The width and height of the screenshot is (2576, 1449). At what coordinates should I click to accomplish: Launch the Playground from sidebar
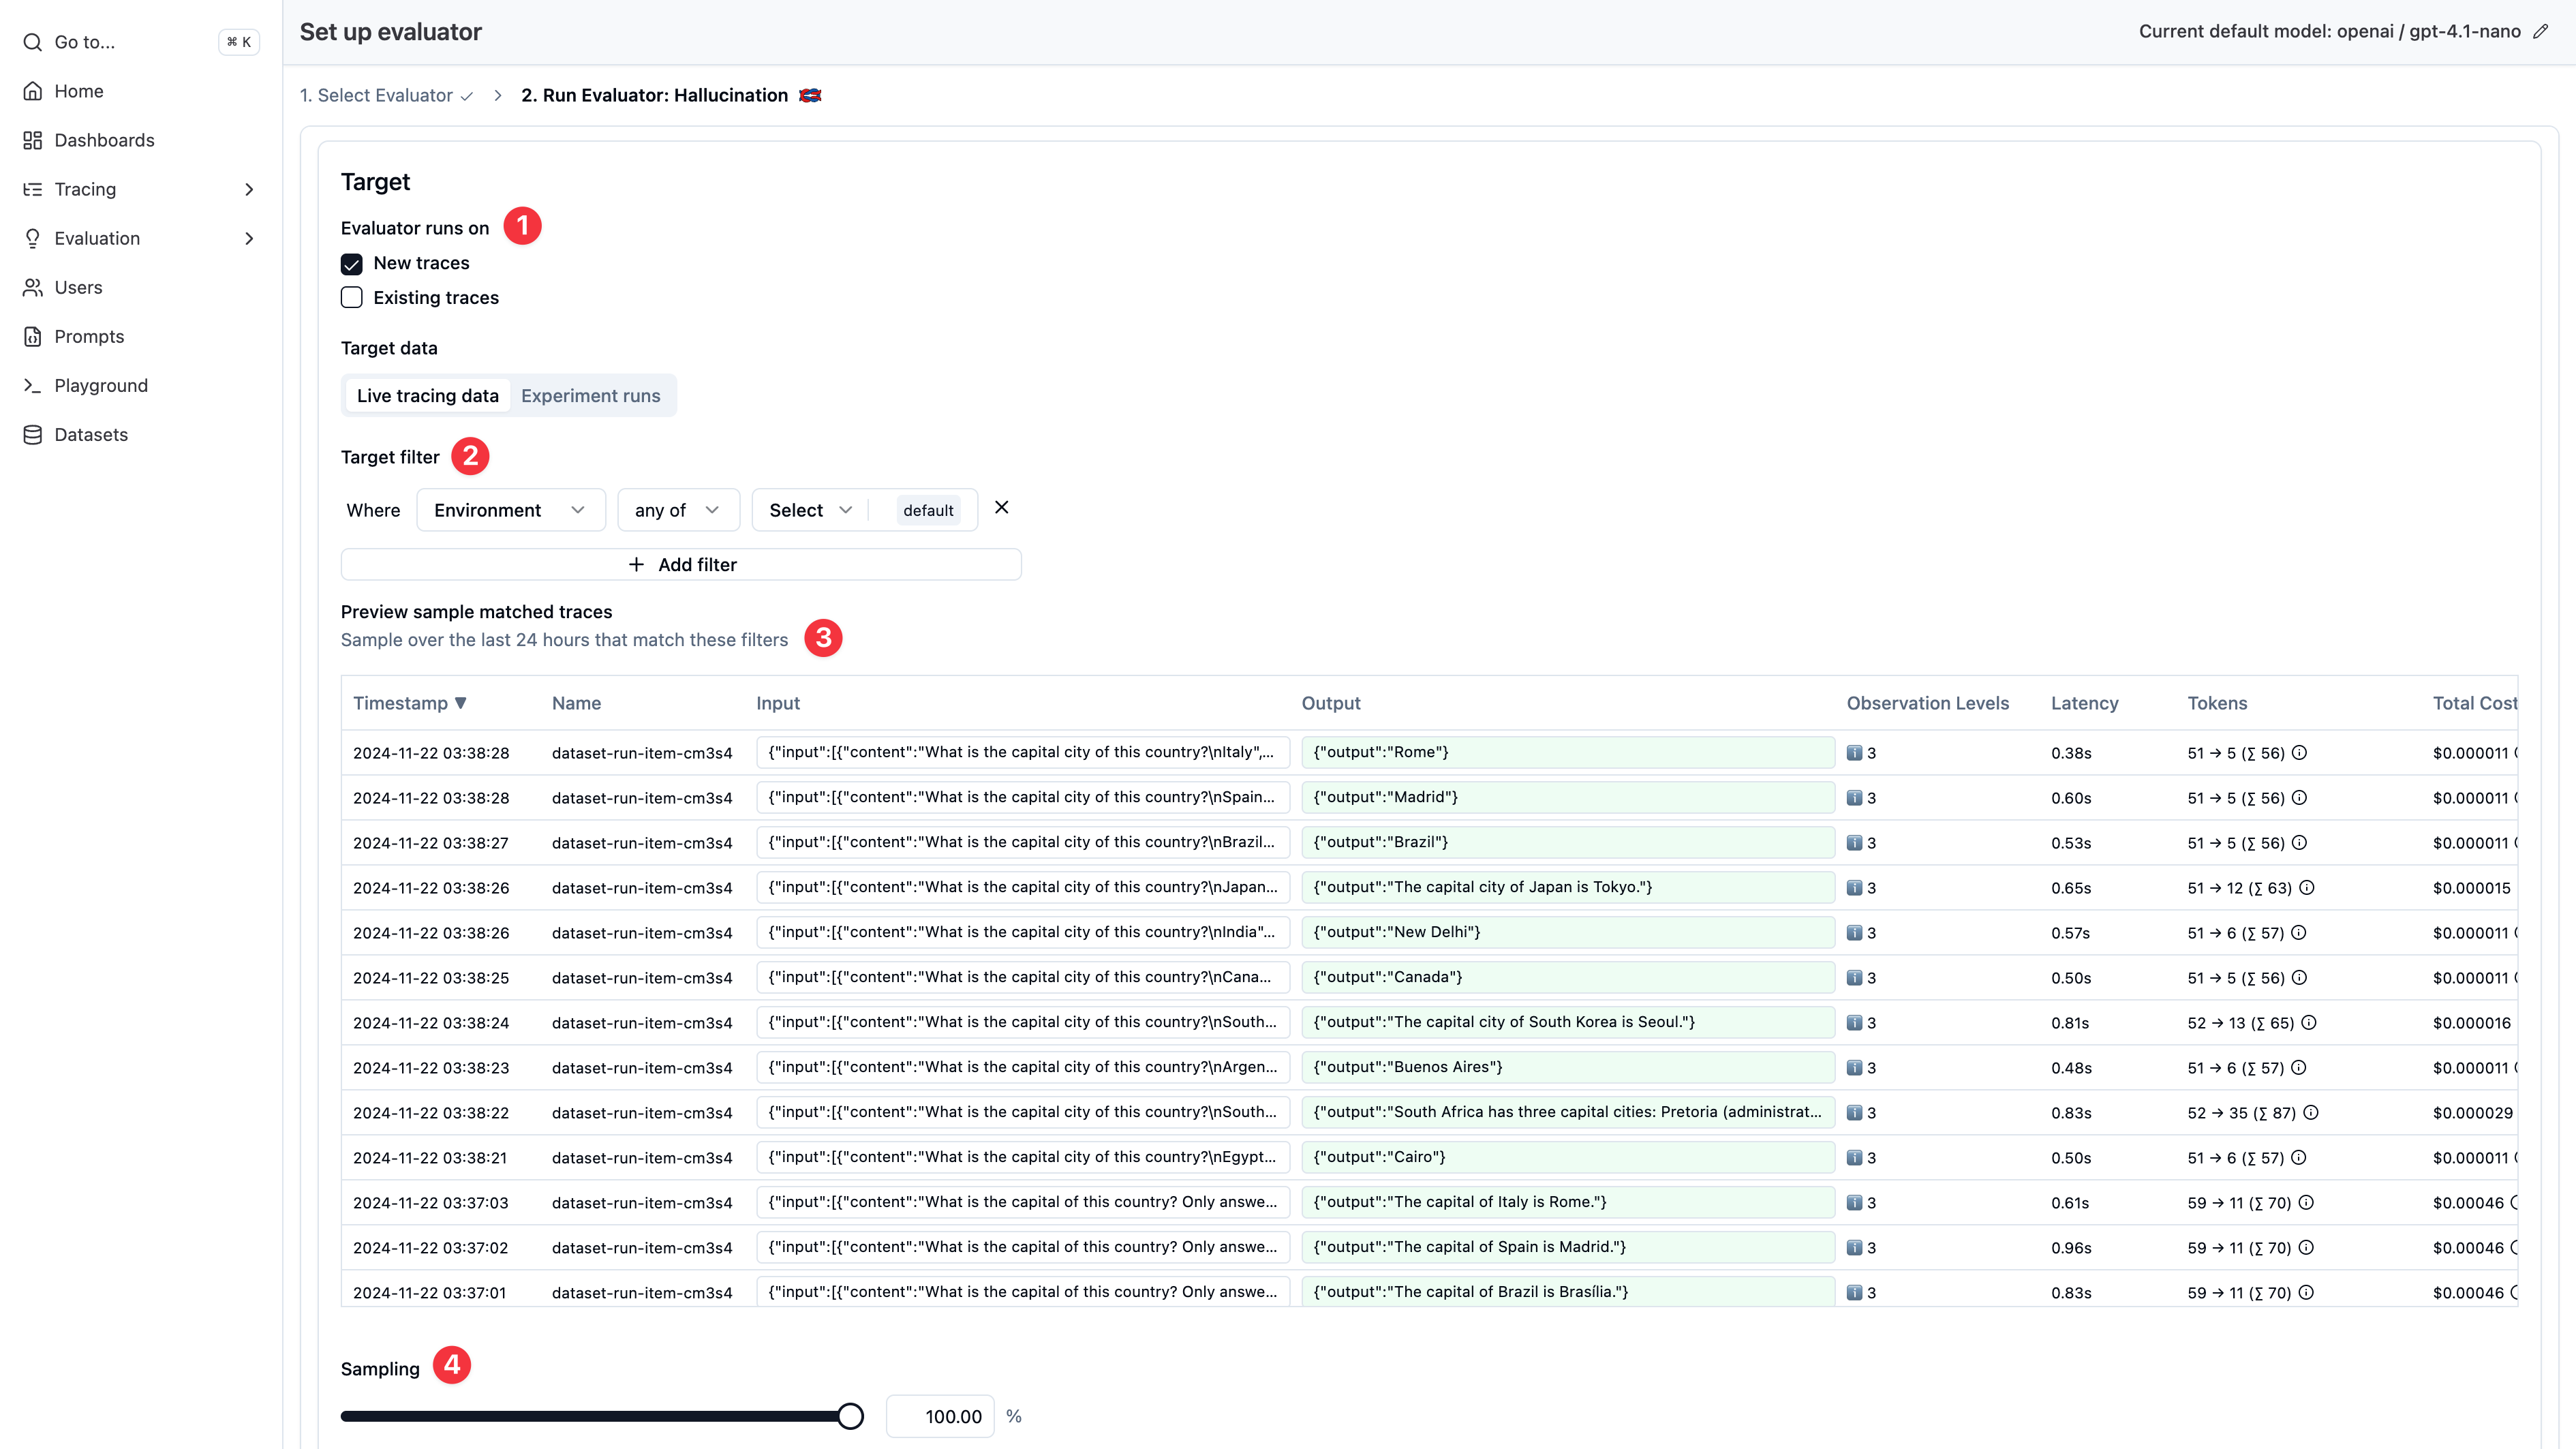[x=33, y=385]
